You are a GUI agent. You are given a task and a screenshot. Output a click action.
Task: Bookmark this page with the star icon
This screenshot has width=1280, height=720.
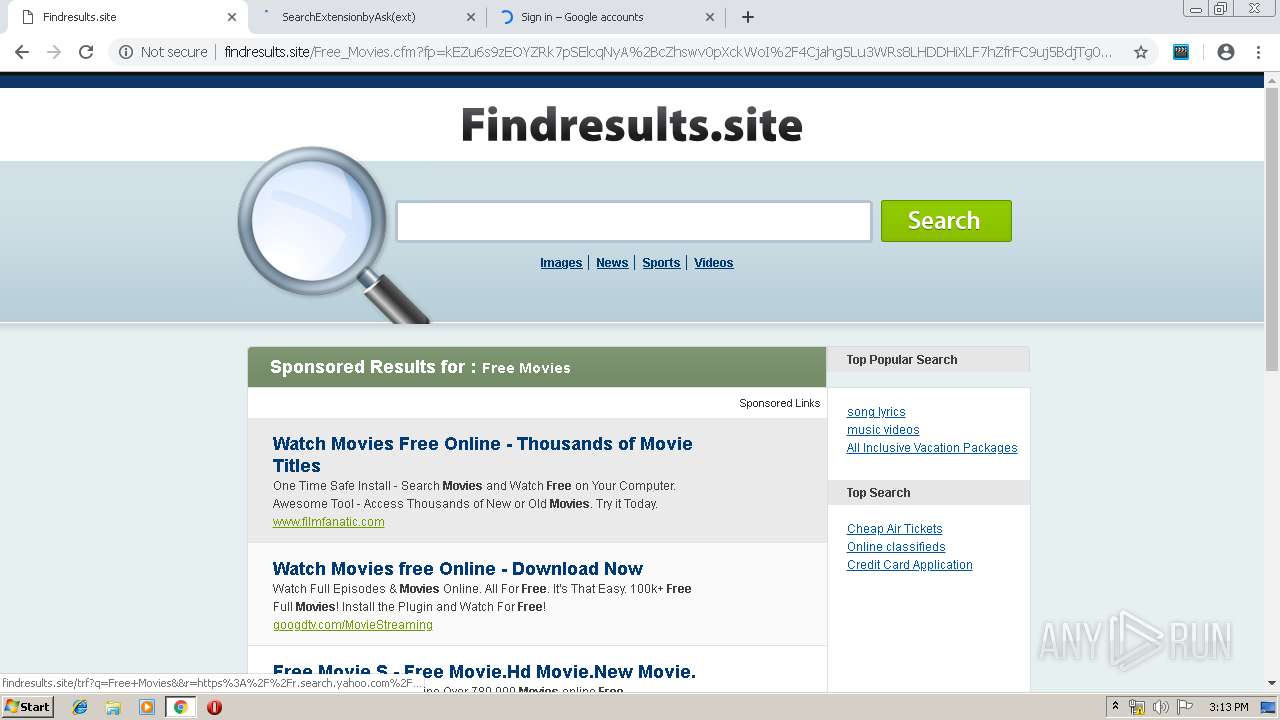coord(1140,52)
